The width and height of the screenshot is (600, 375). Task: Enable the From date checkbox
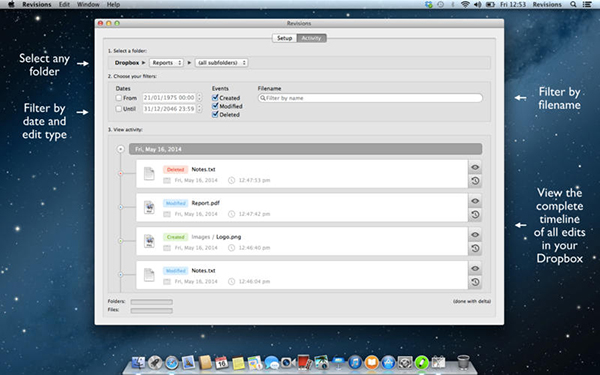coord(119,98)
